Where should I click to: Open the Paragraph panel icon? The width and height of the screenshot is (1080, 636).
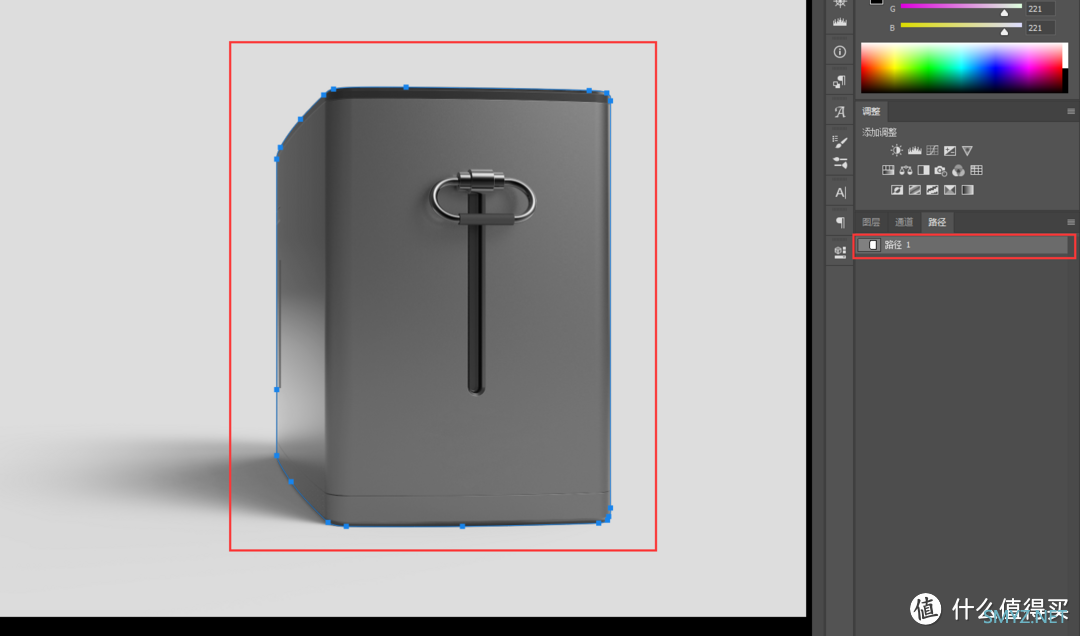coord(840,222)
